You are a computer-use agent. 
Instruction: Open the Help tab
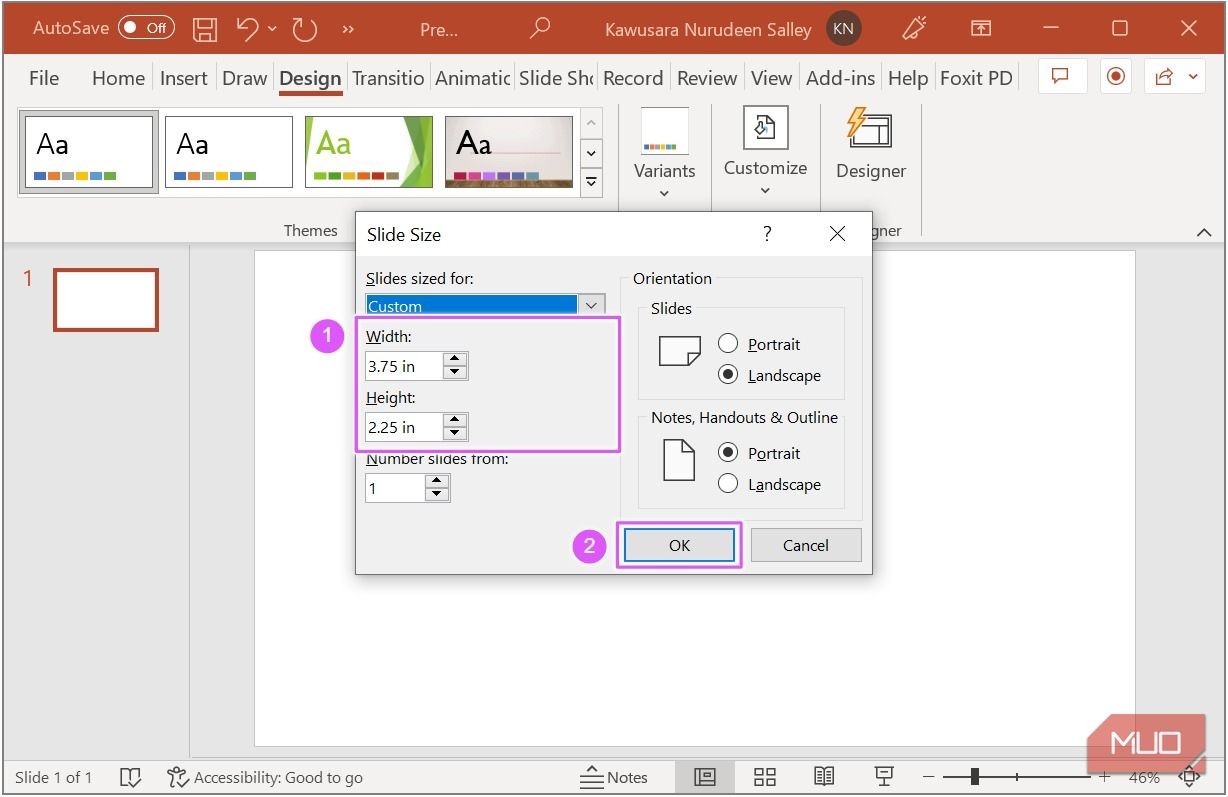tap(908, 78)
